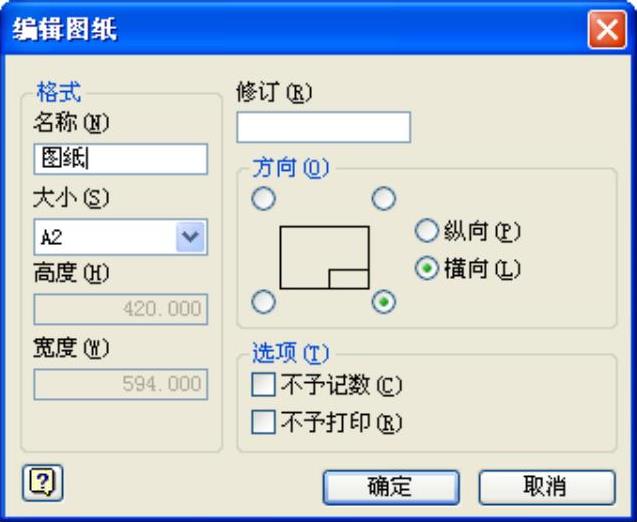Choose top-left title block corner radio
This screenshot has height=522, width=637.
pos(264,199)
